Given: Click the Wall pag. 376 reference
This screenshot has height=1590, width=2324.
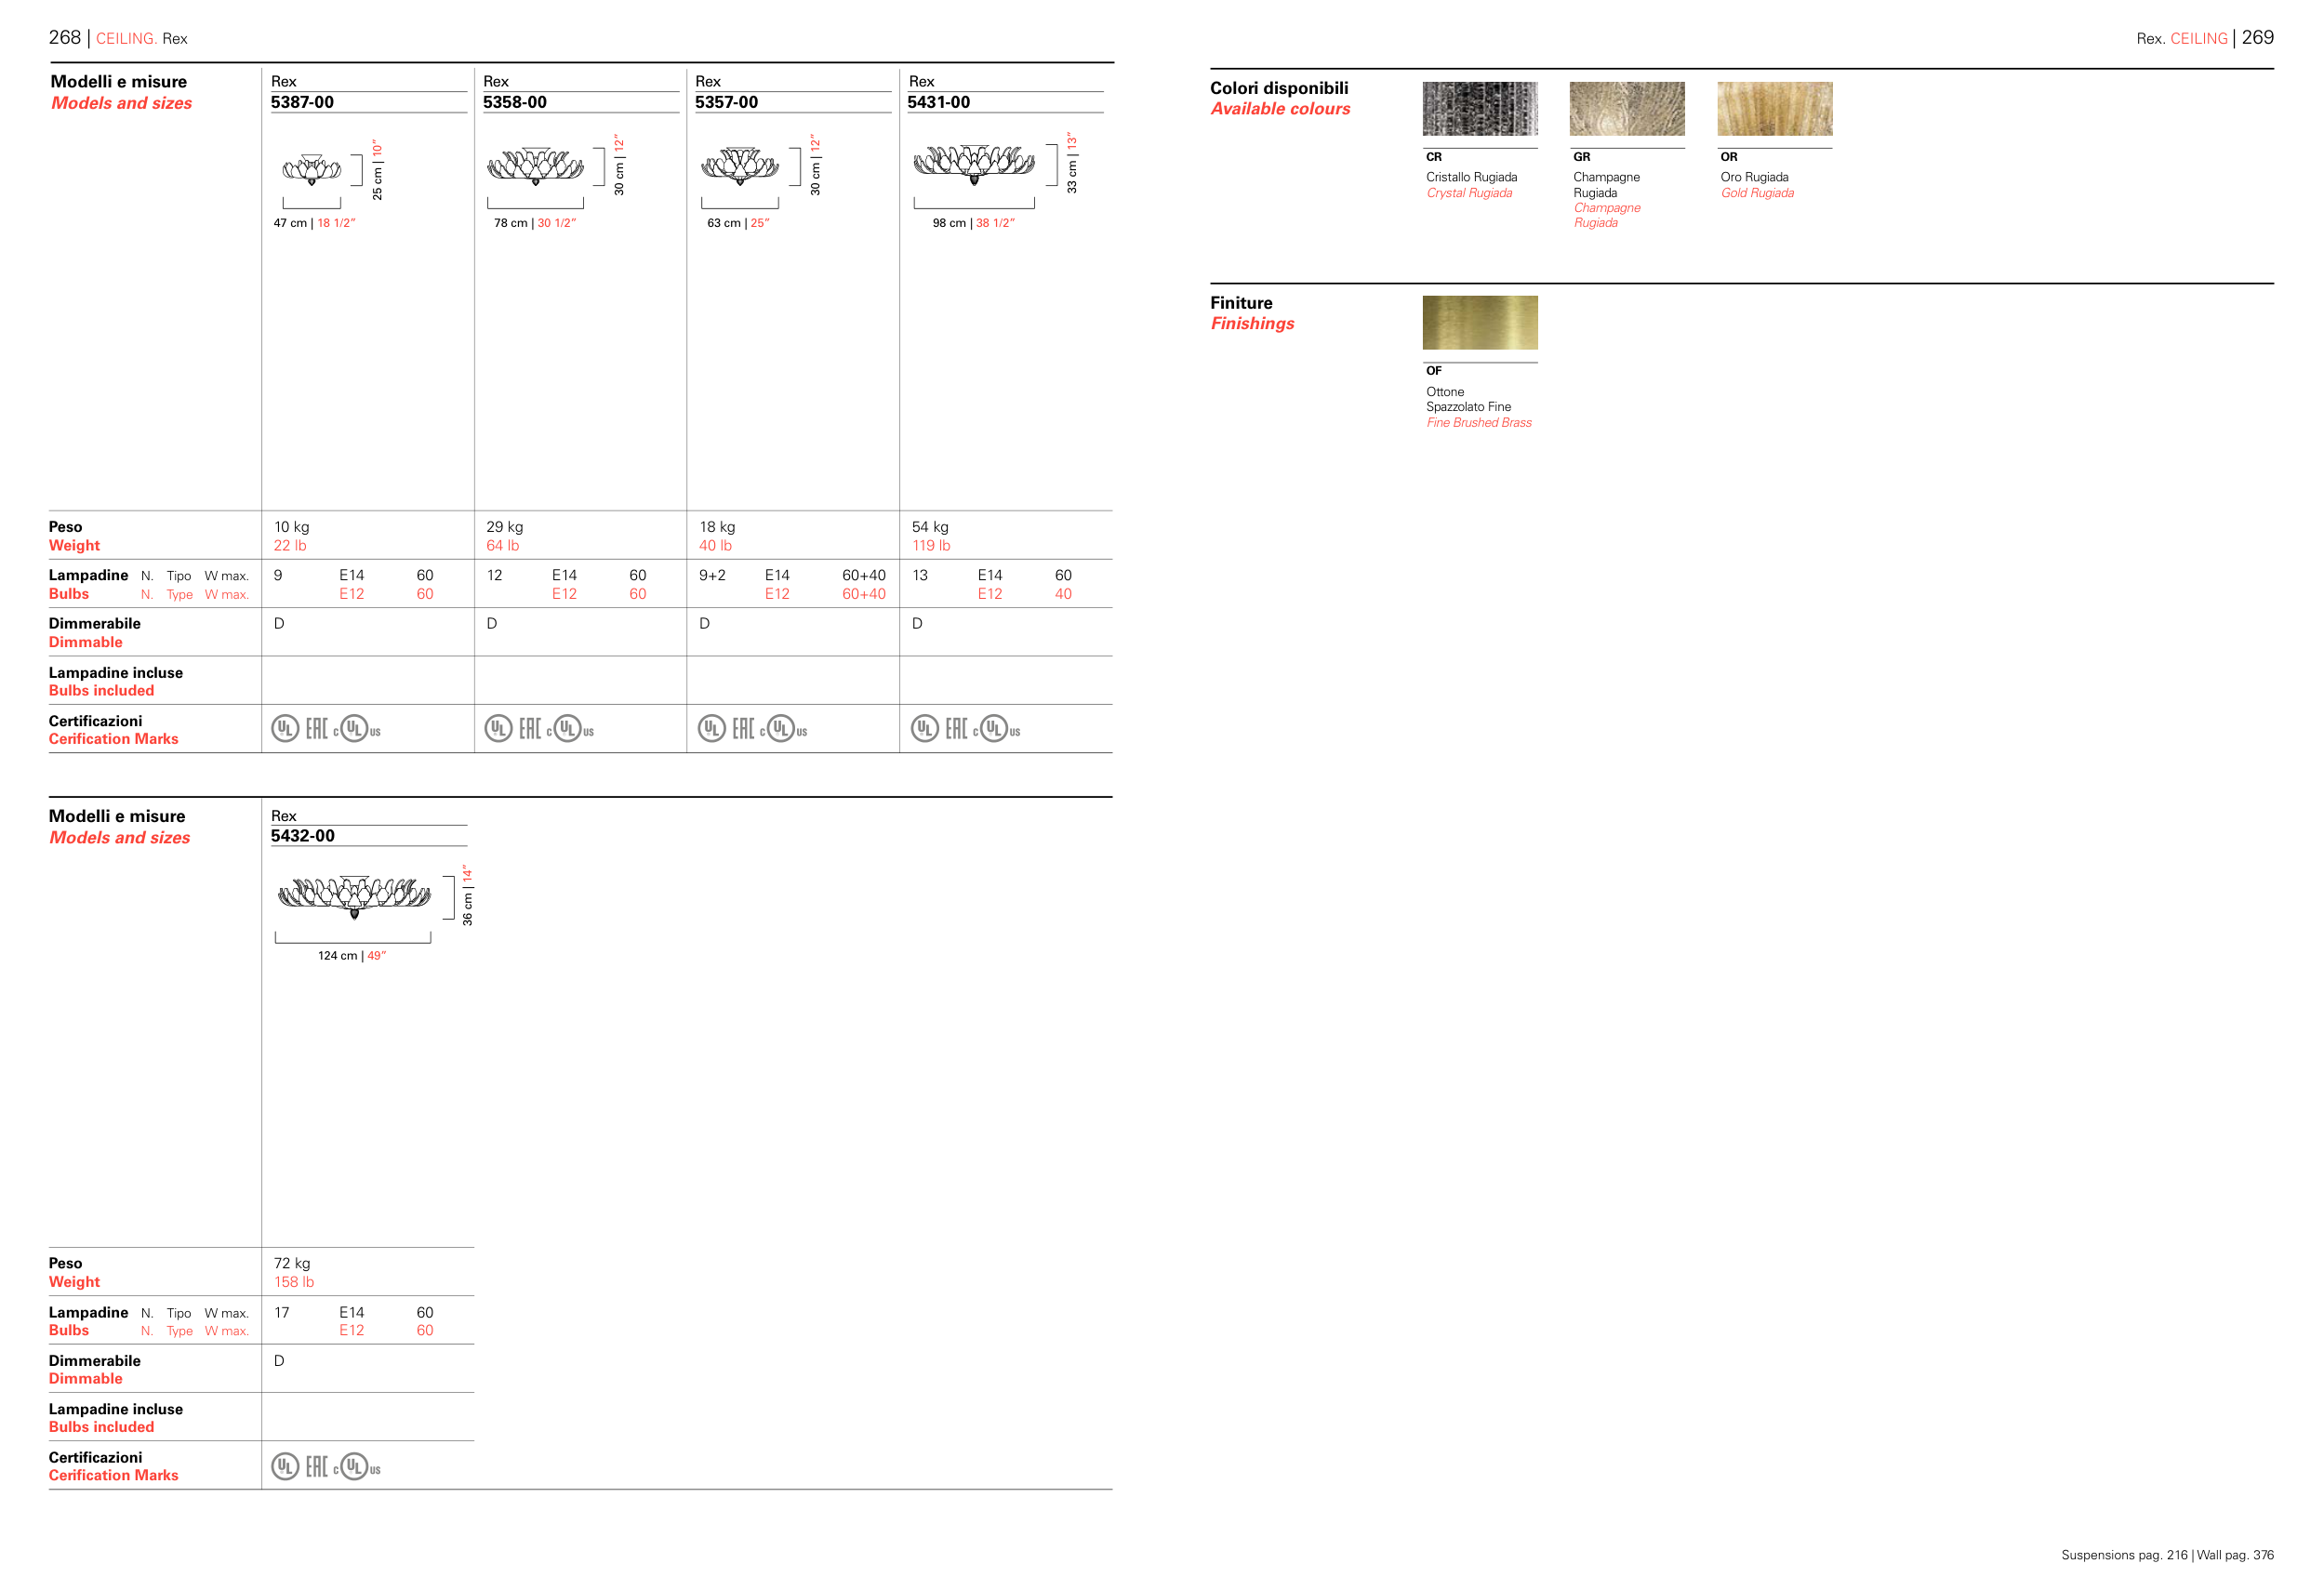Looking at the screenshot, I should tap(2234, 1555).
